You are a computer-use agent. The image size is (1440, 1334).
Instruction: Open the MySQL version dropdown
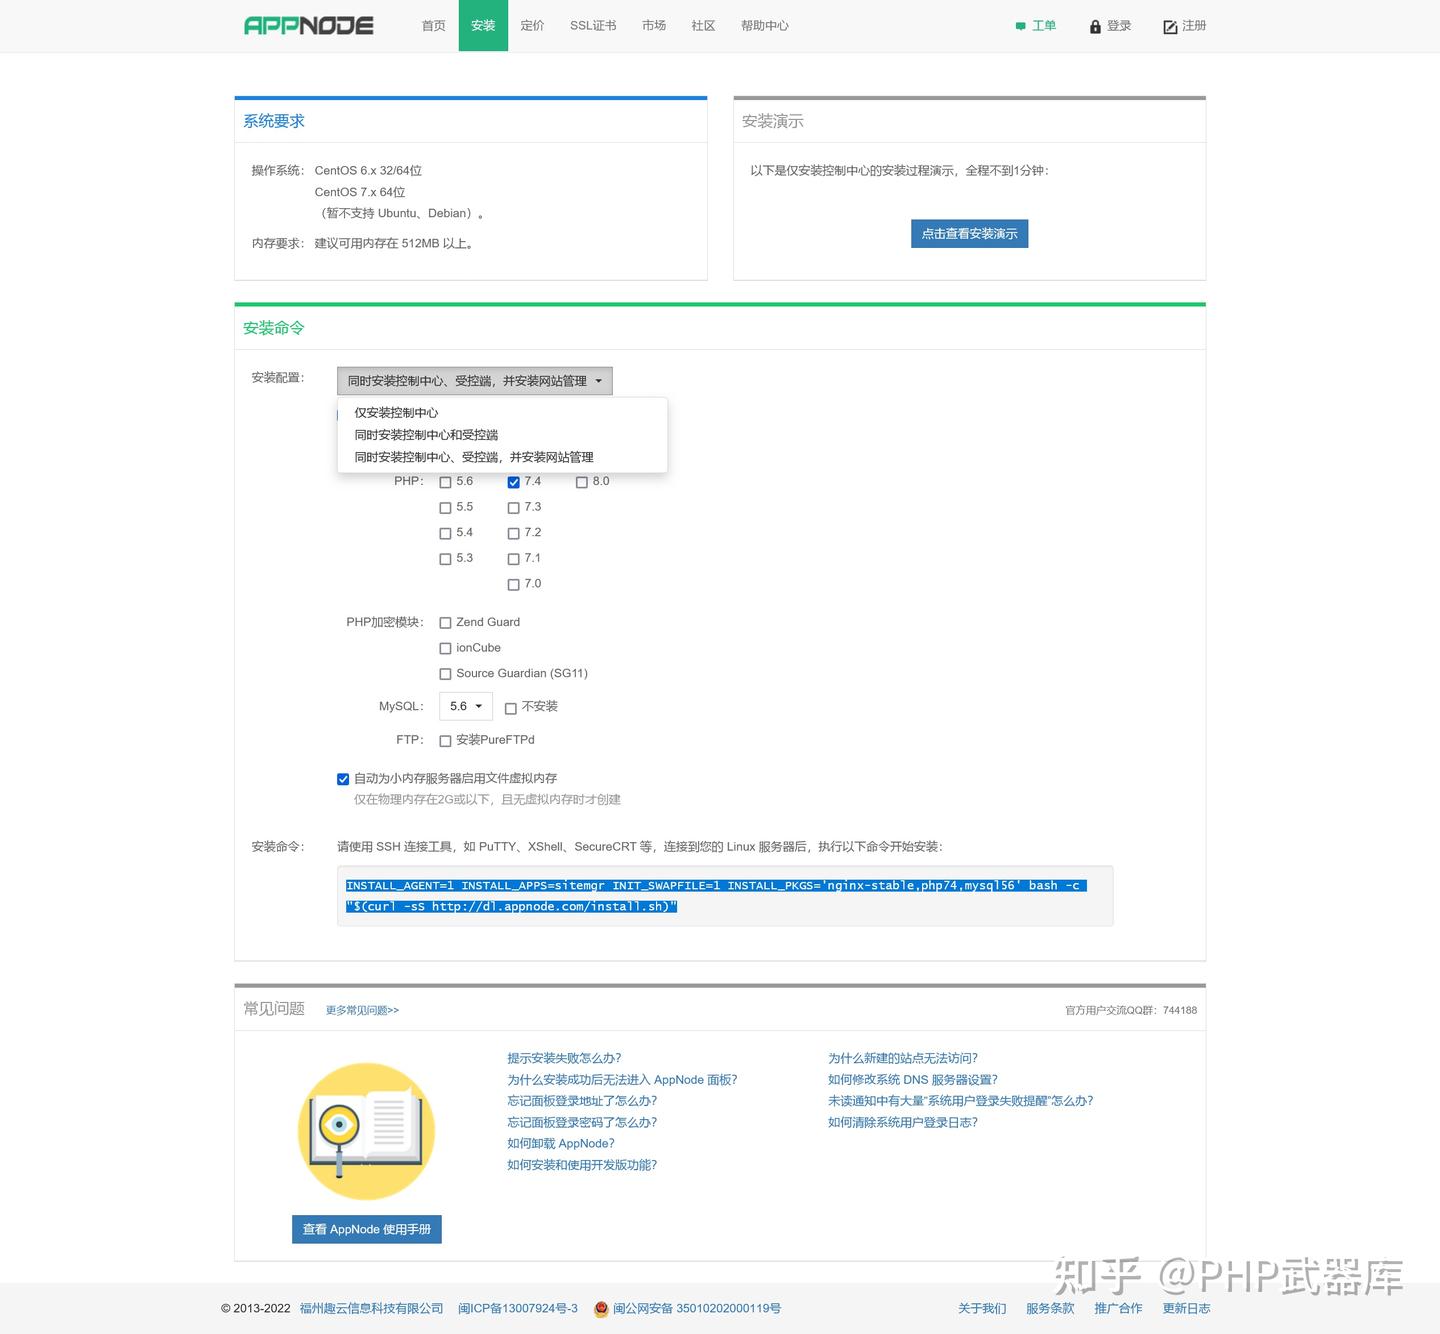point(465,706)
